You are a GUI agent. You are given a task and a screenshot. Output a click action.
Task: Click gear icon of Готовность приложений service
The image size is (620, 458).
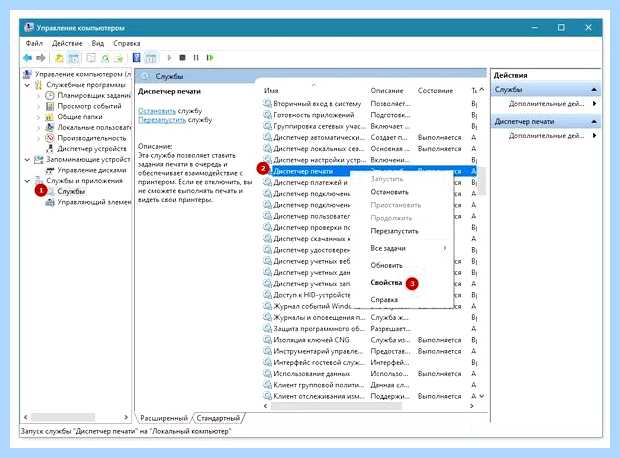268,115
